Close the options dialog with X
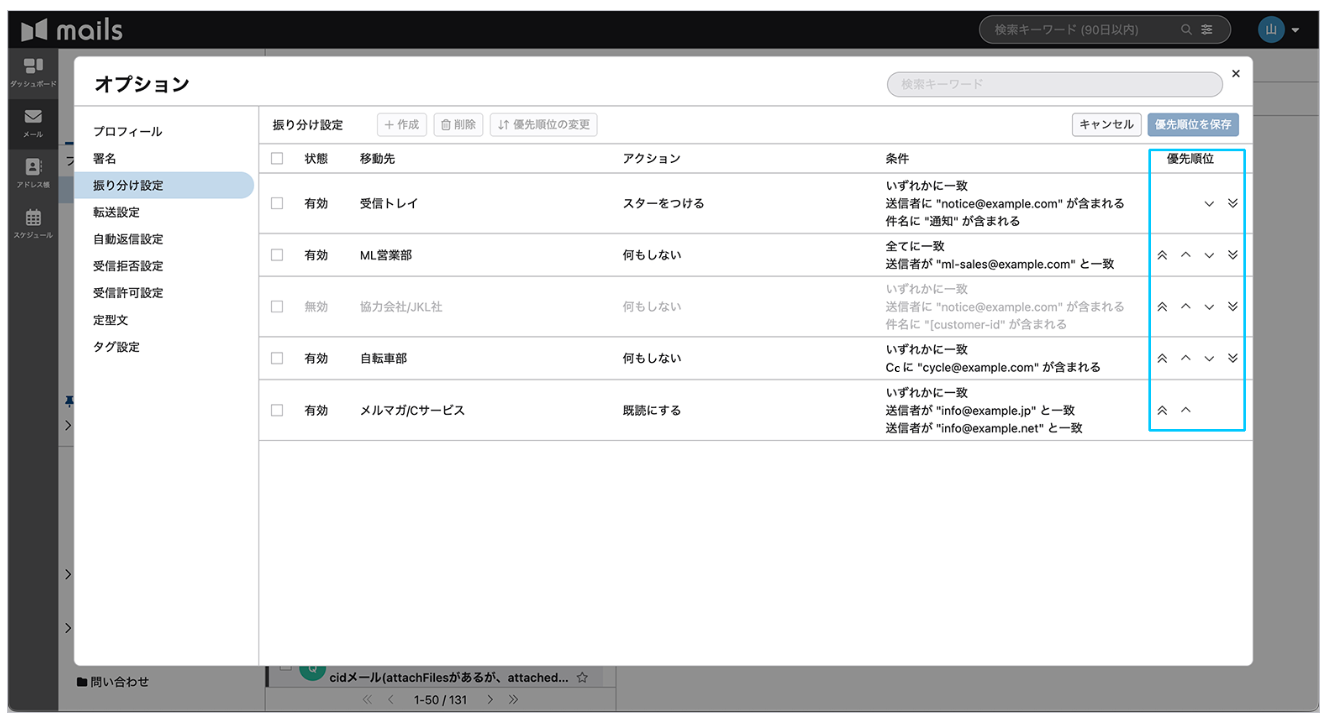Viewport: 1336px width, 725px height. [x=1235, y=74]
